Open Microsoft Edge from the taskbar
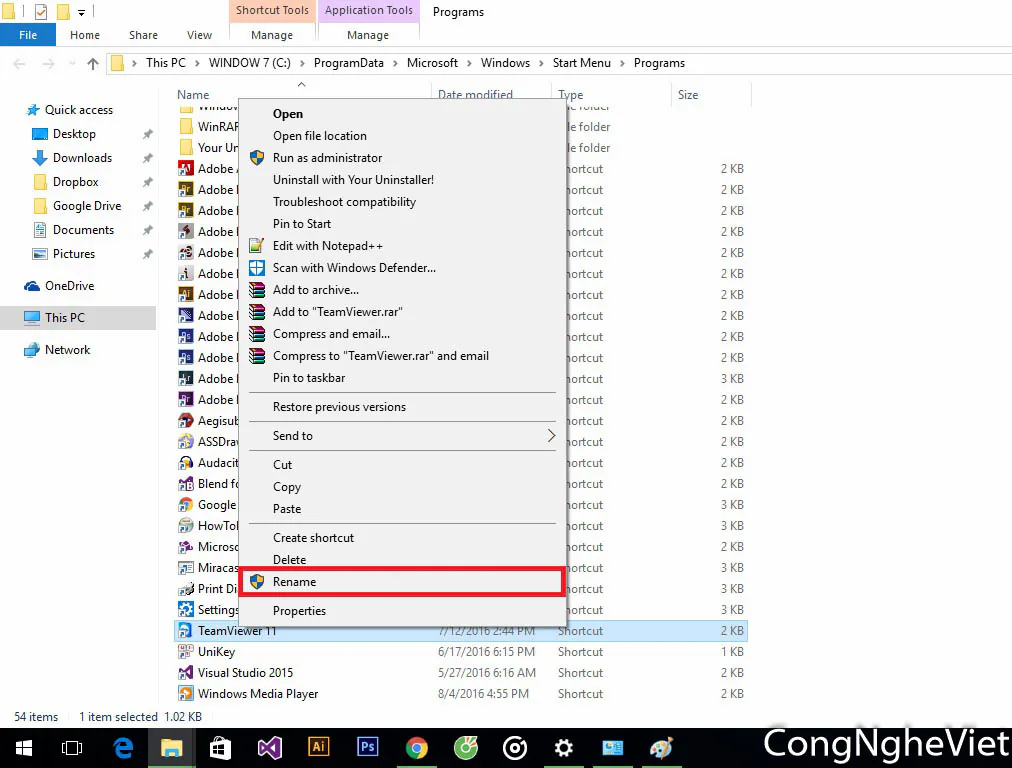 pos(123,747)
